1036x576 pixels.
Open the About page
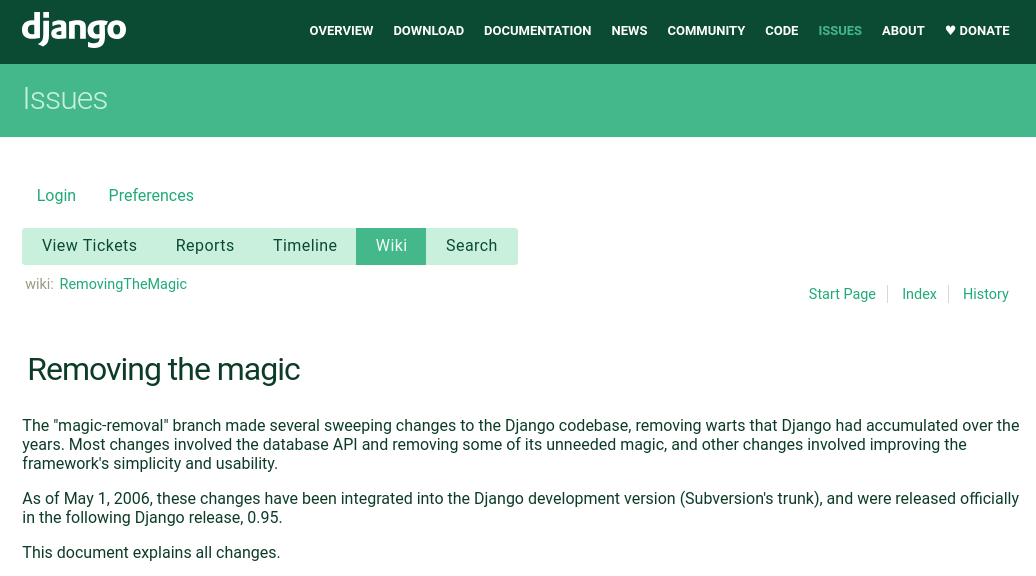pos(902,31)
